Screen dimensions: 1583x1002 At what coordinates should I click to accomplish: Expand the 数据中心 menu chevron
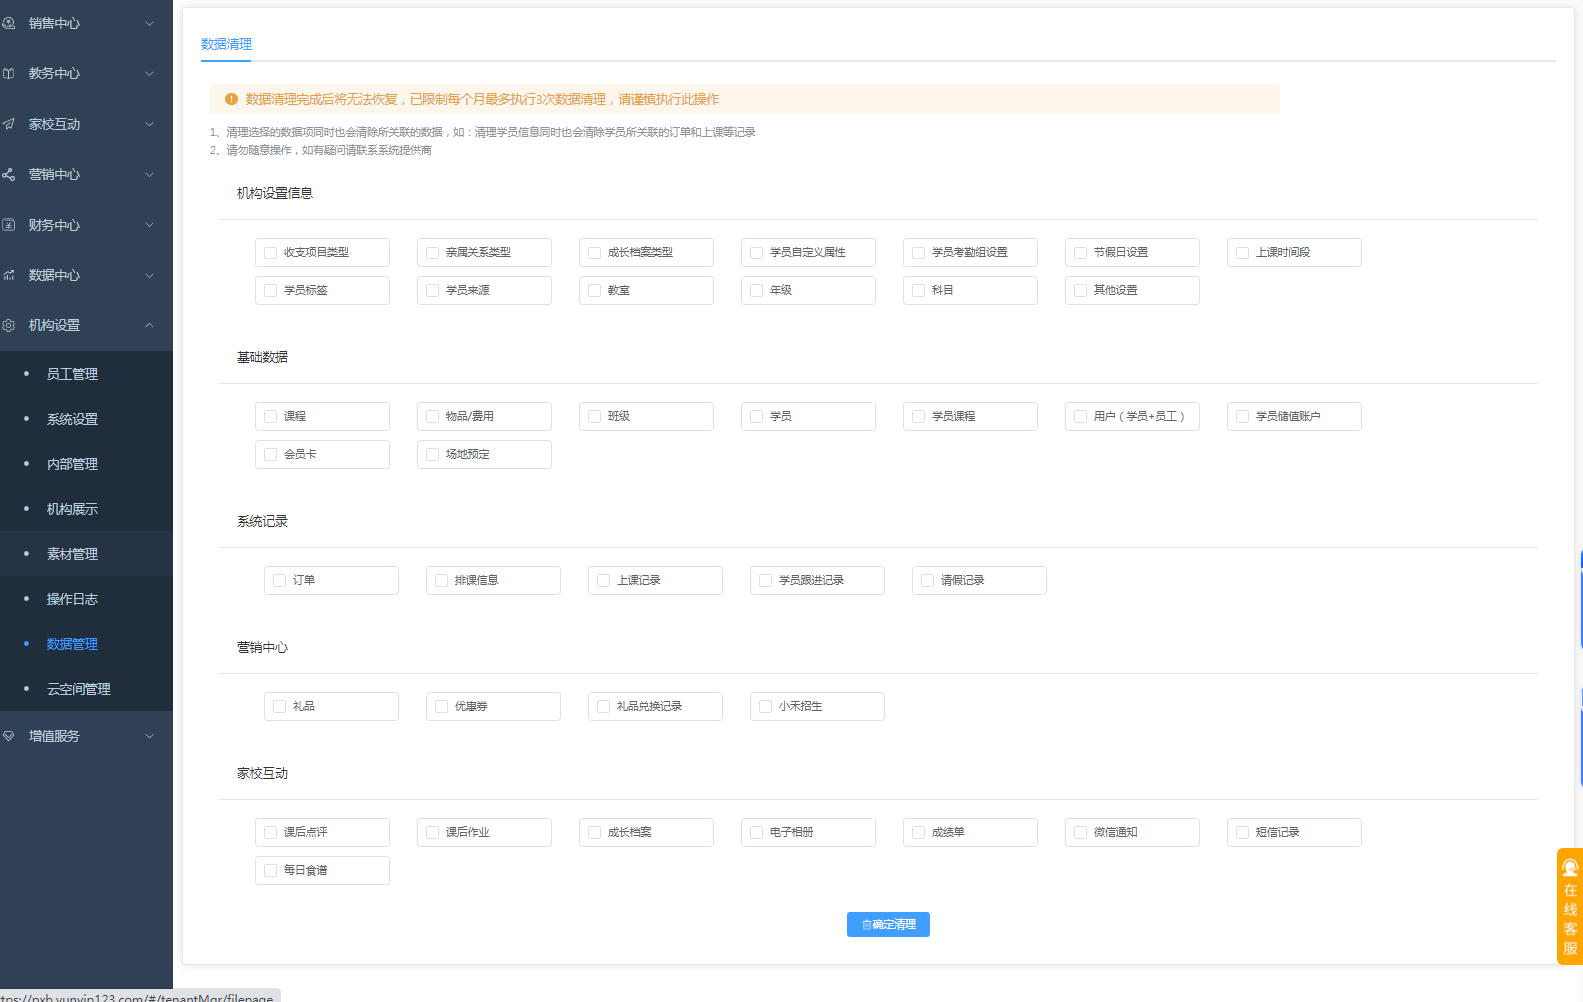[x=150, y=275]
